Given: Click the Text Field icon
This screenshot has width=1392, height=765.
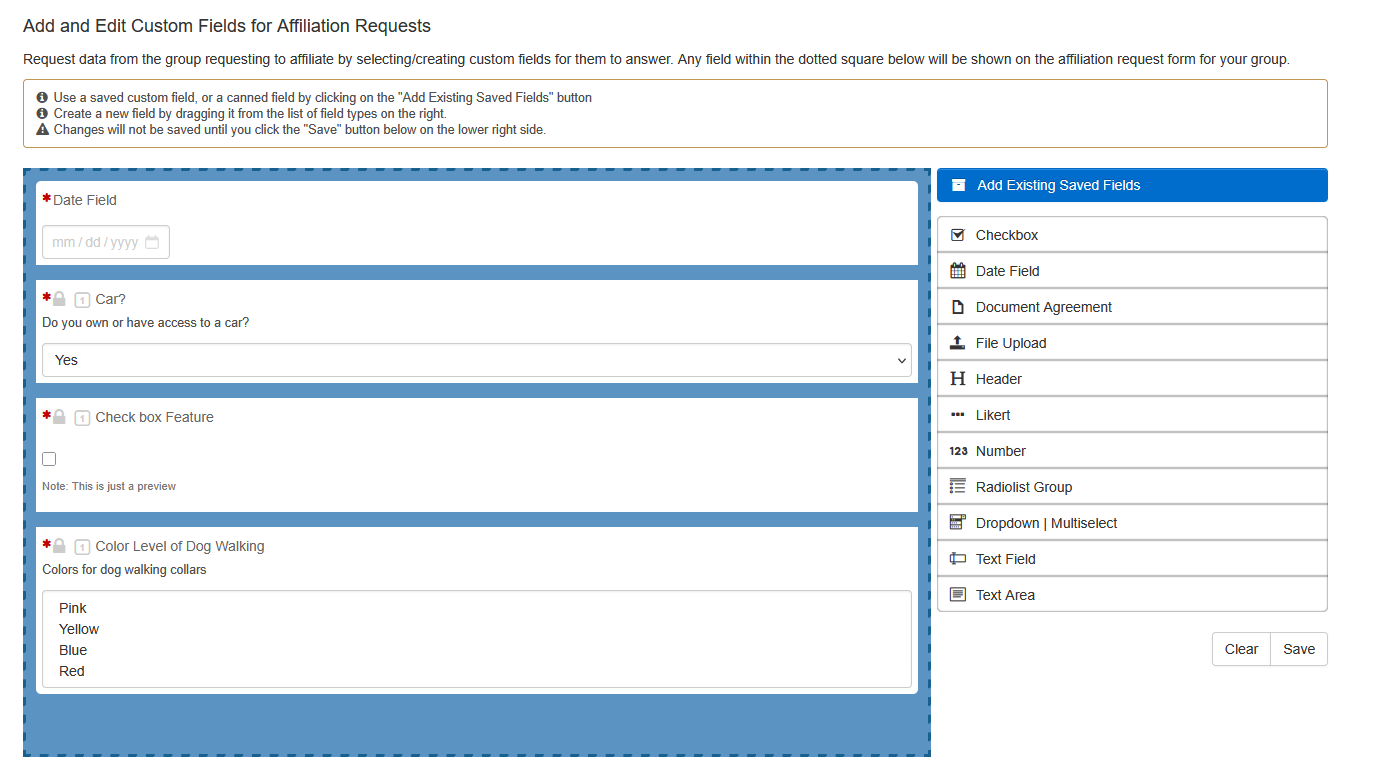Looking at the screenshot, I should pos(957,559).
